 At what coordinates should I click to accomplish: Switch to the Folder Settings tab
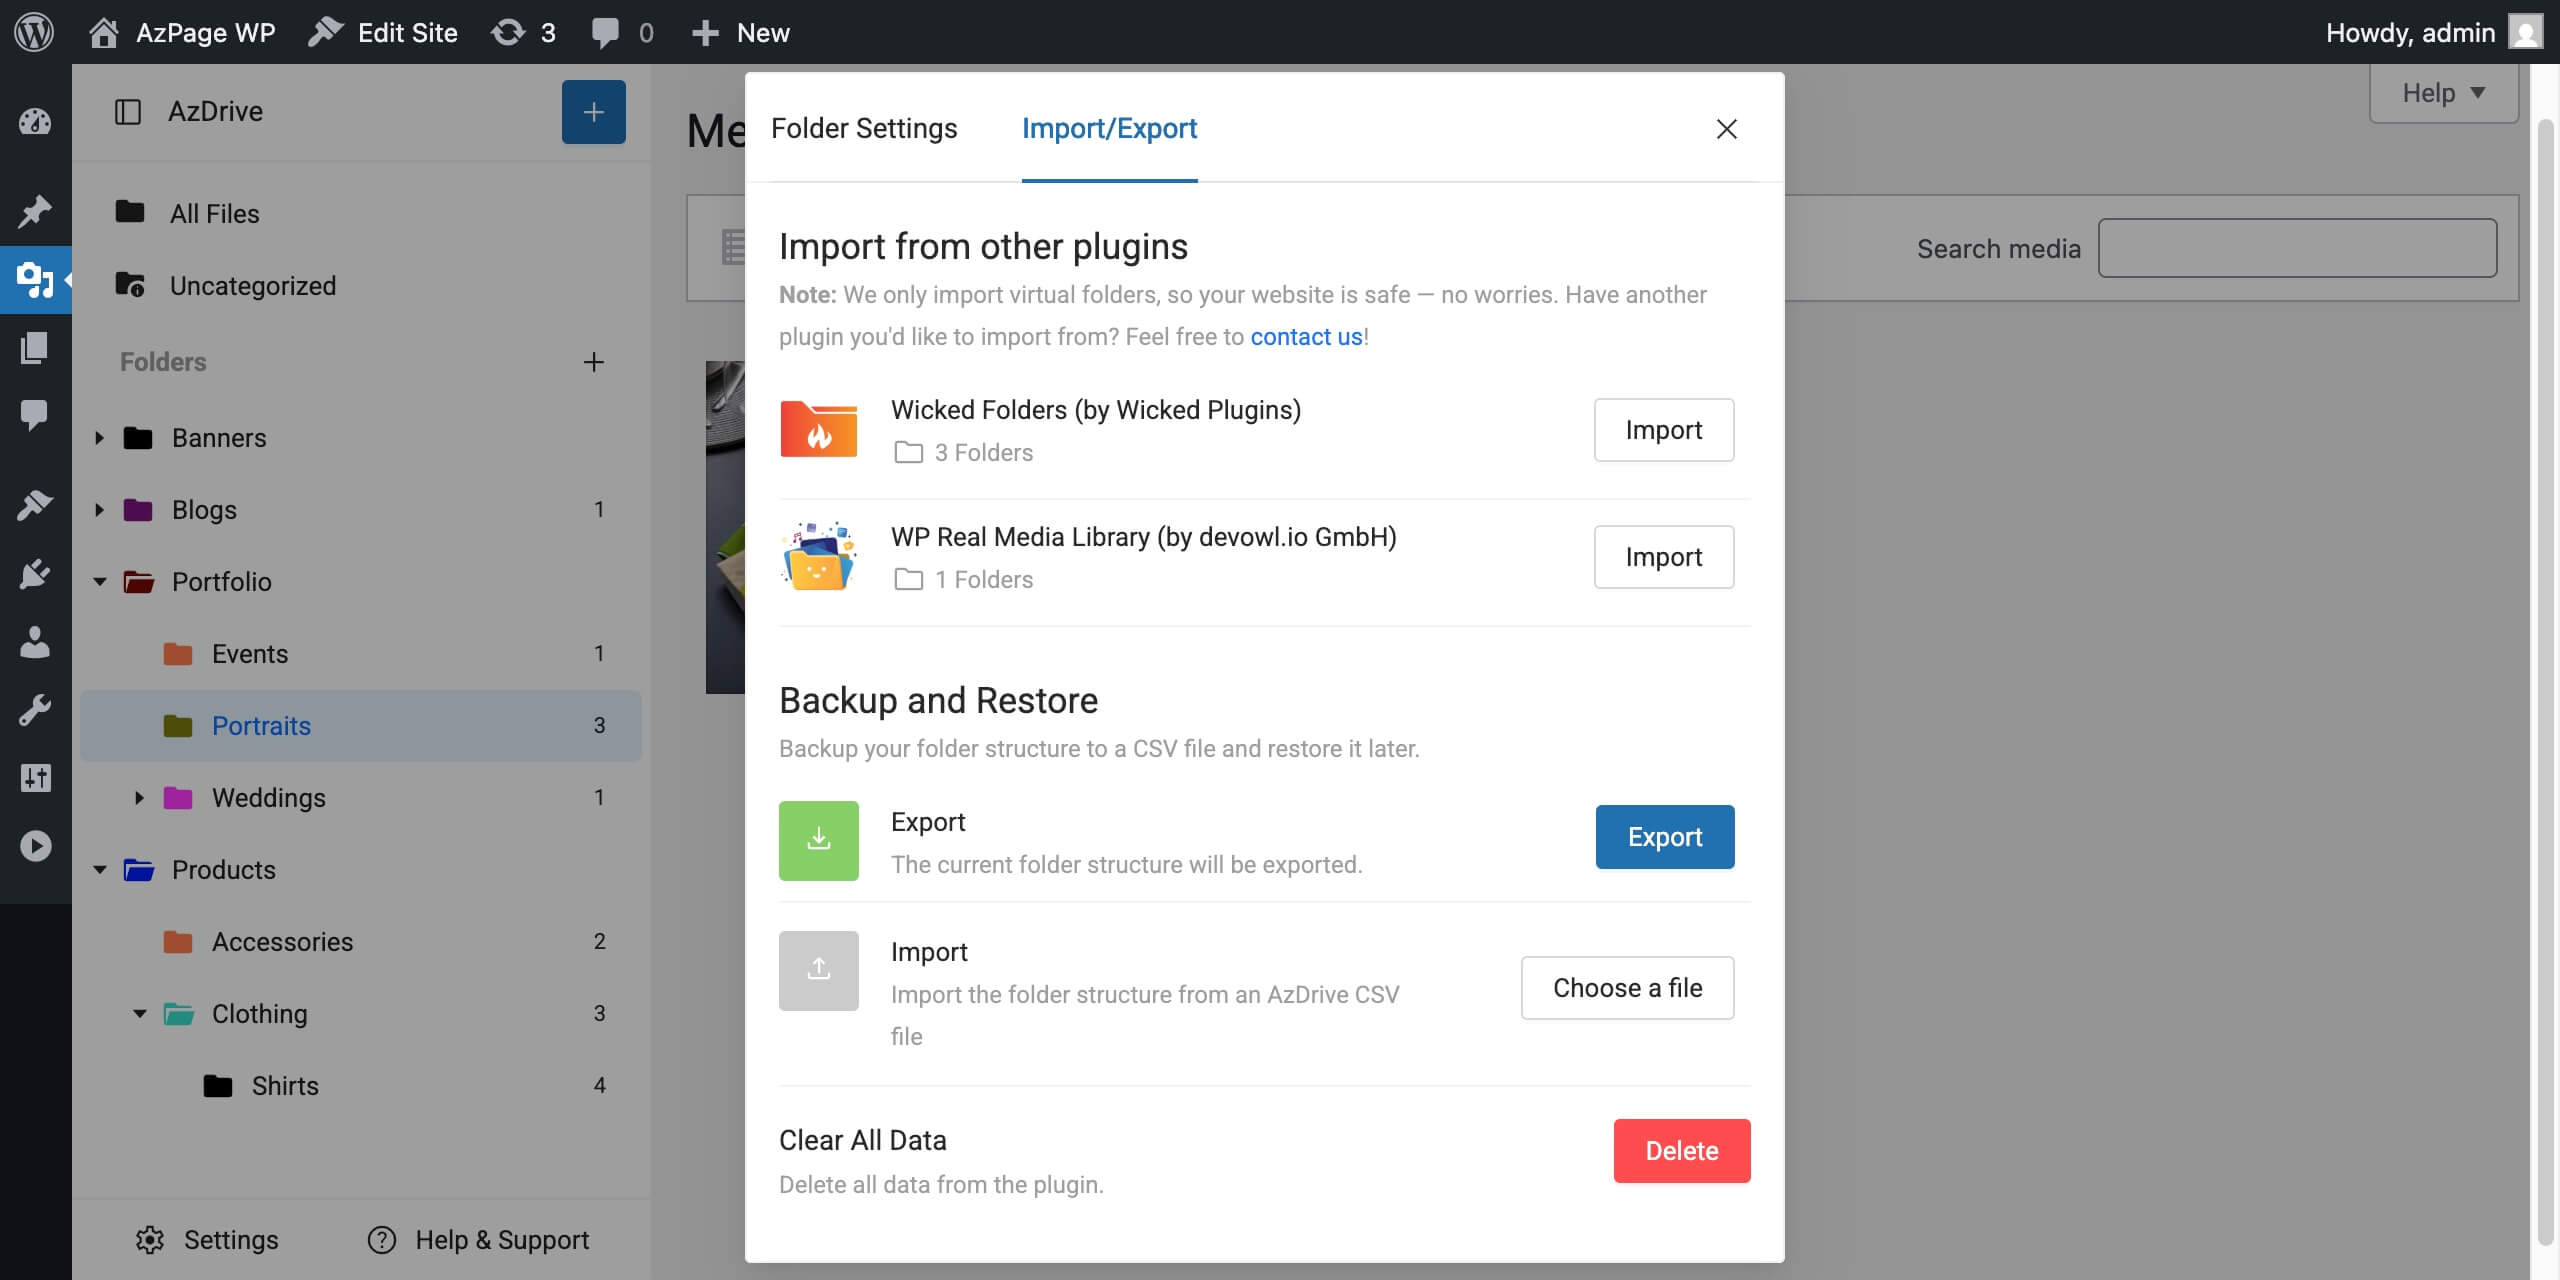(864, 128)
